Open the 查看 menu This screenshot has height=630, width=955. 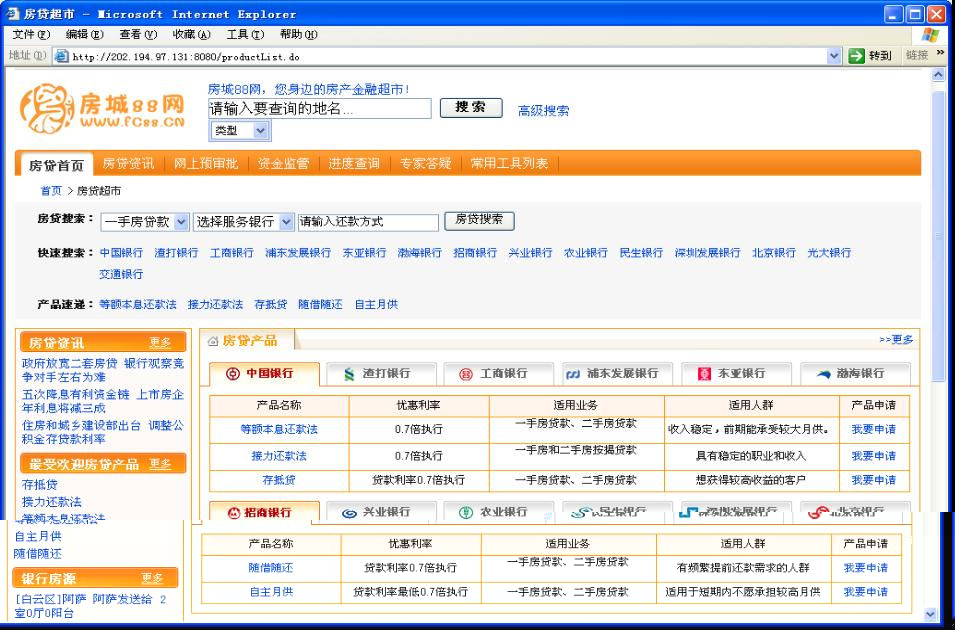tap(138, 35)
